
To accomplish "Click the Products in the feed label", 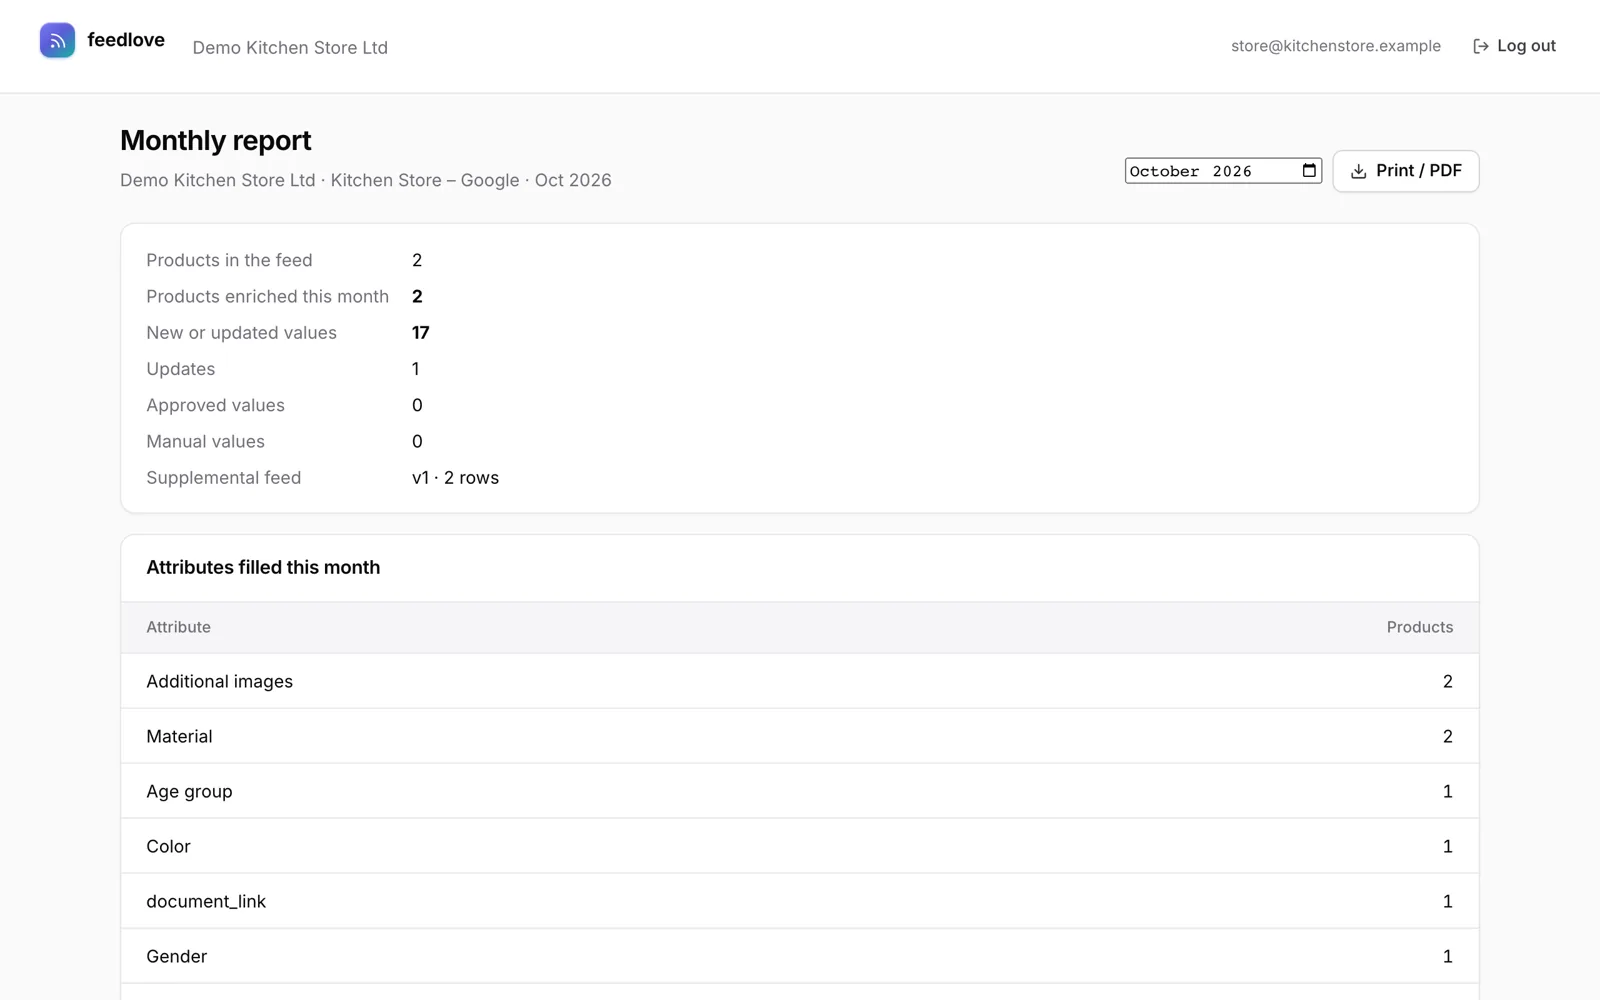I will pyautogui.click(x=229, y=260).
